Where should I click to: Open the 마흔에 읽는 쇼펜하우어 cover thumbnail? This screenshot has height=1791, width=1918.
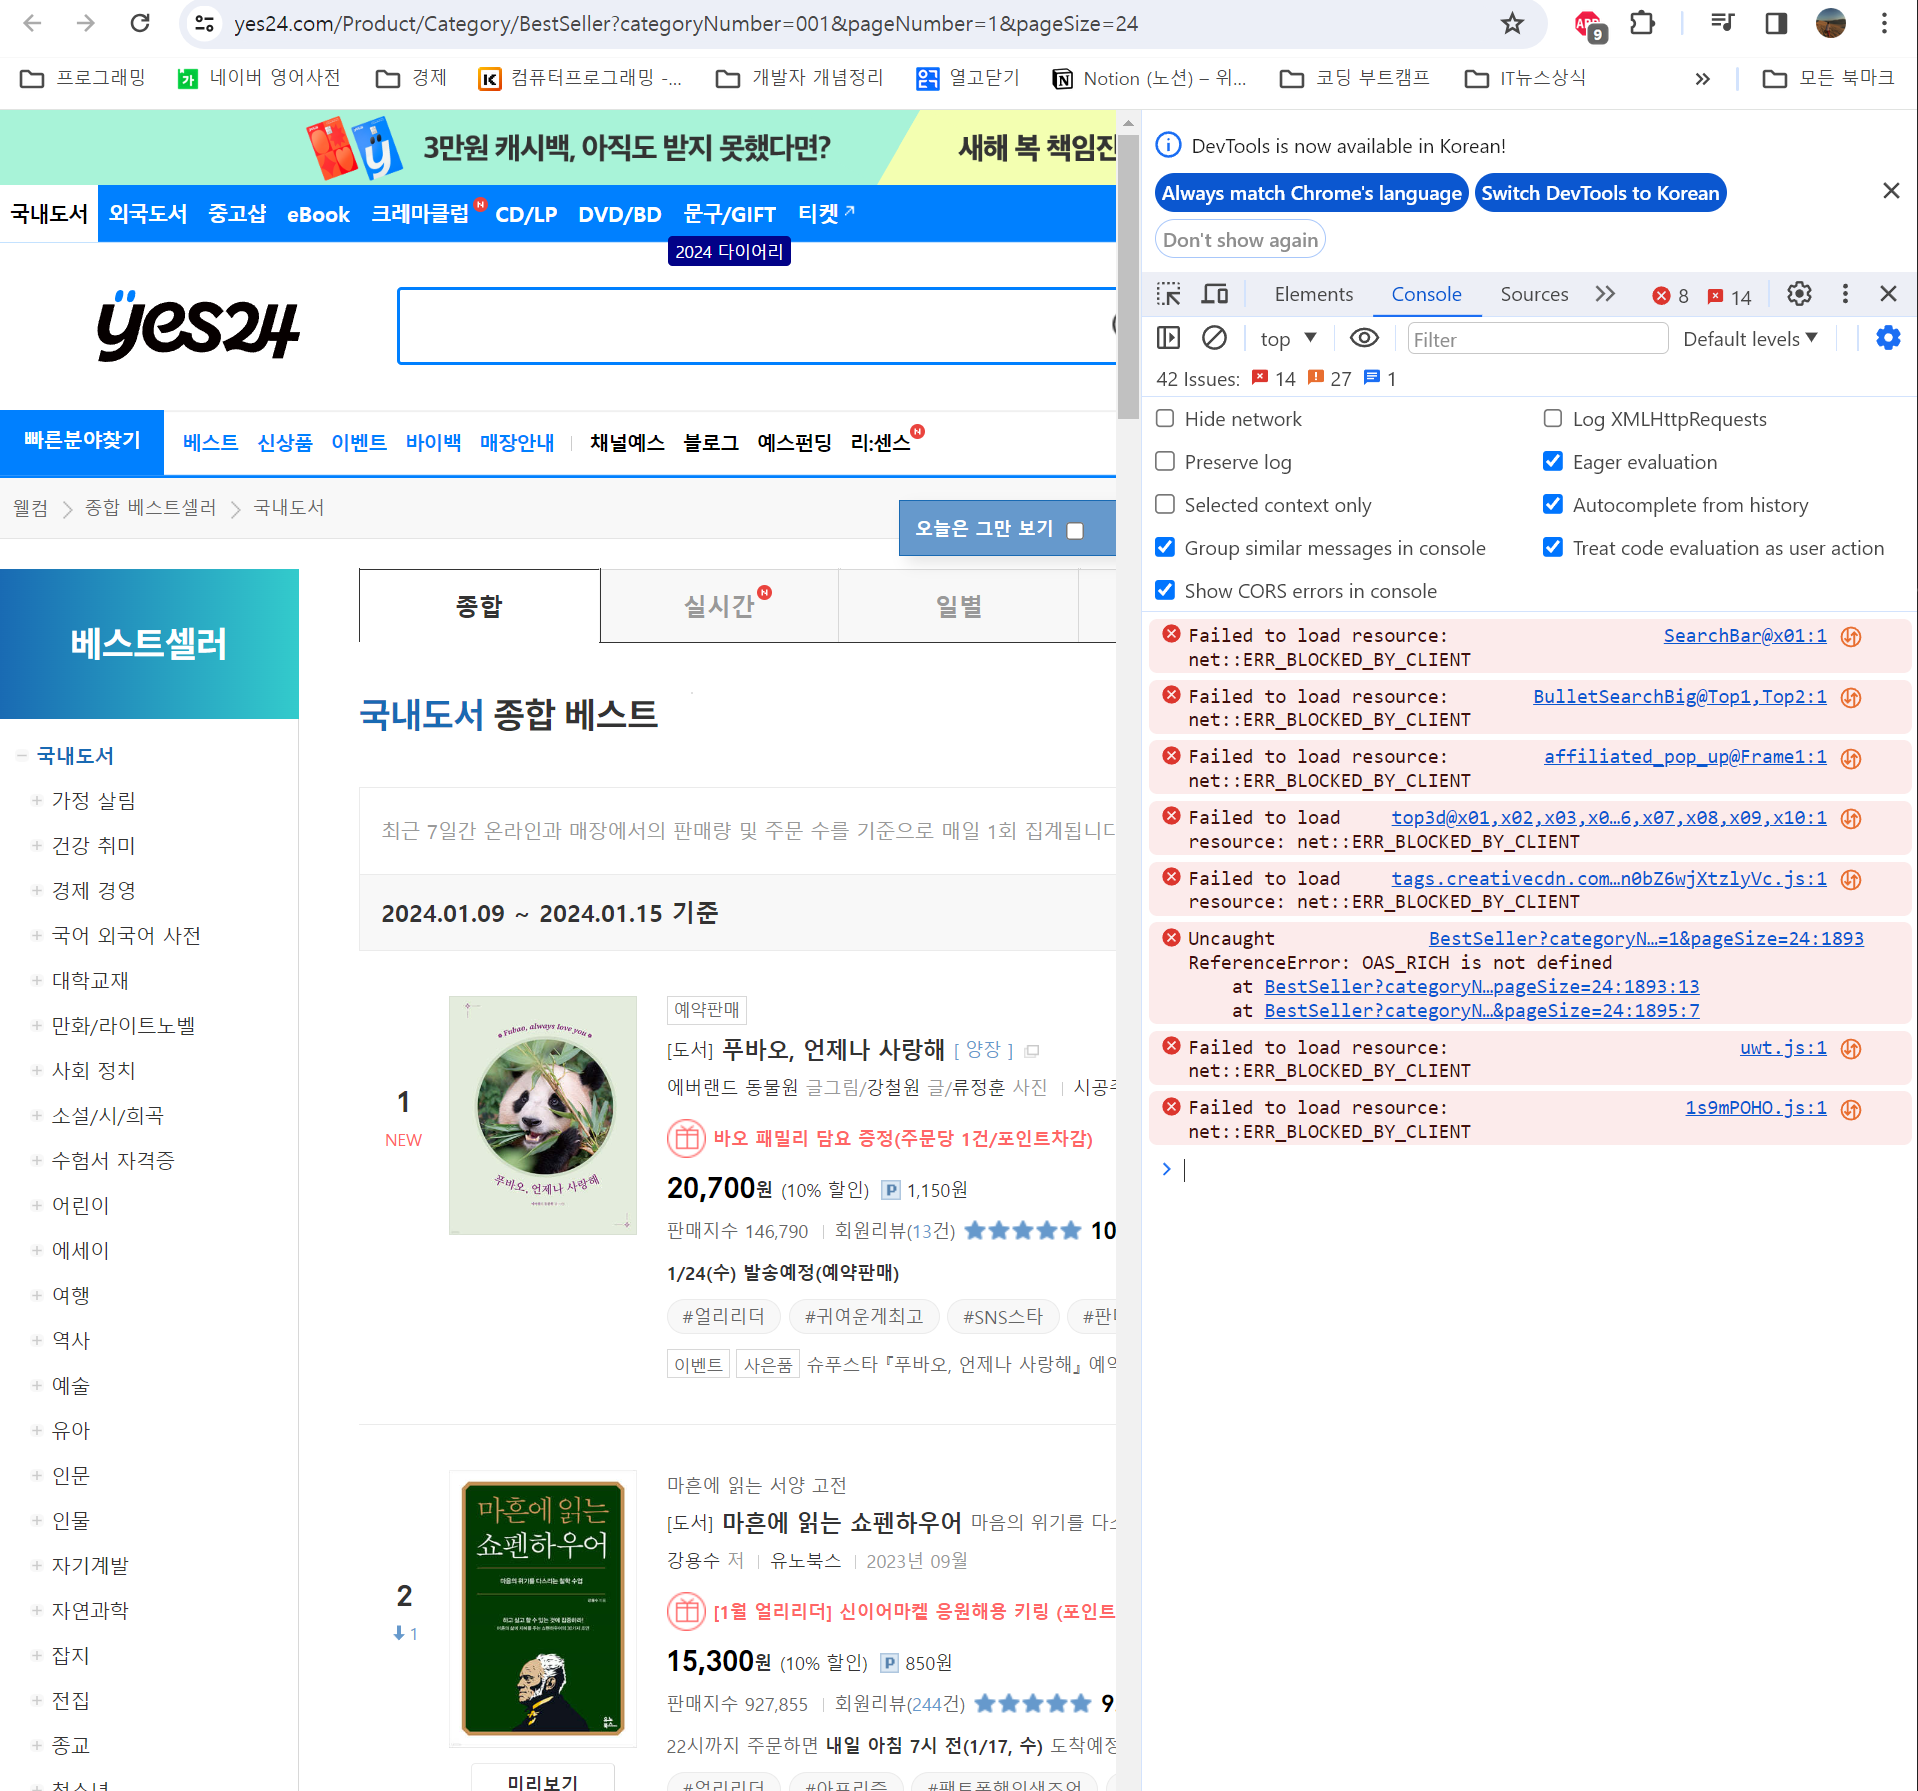[x=543, y=1608]
